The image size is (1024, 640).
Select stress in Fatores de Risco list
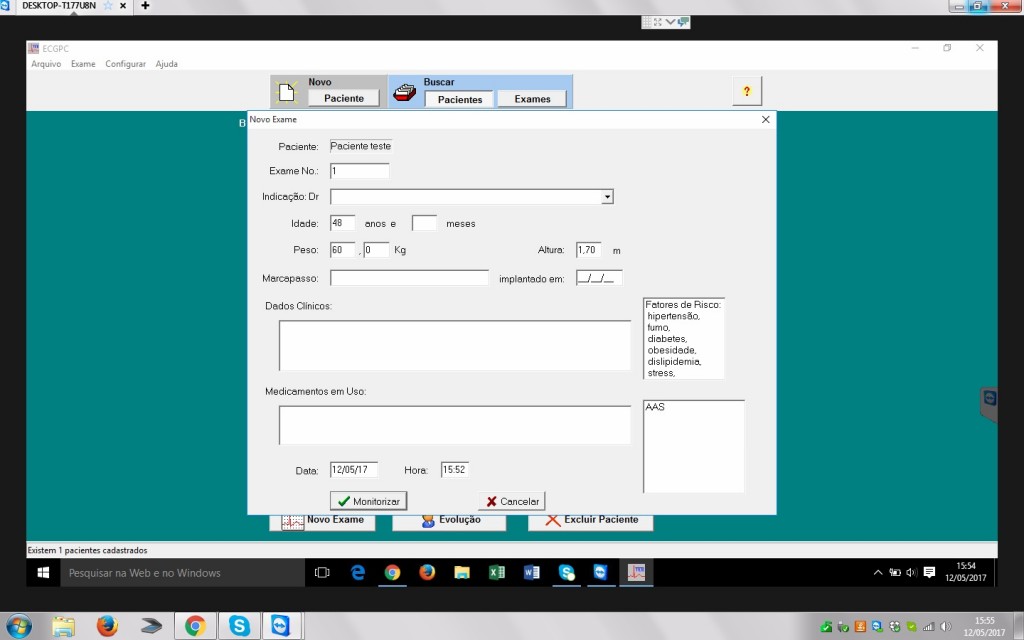[661, 373]
